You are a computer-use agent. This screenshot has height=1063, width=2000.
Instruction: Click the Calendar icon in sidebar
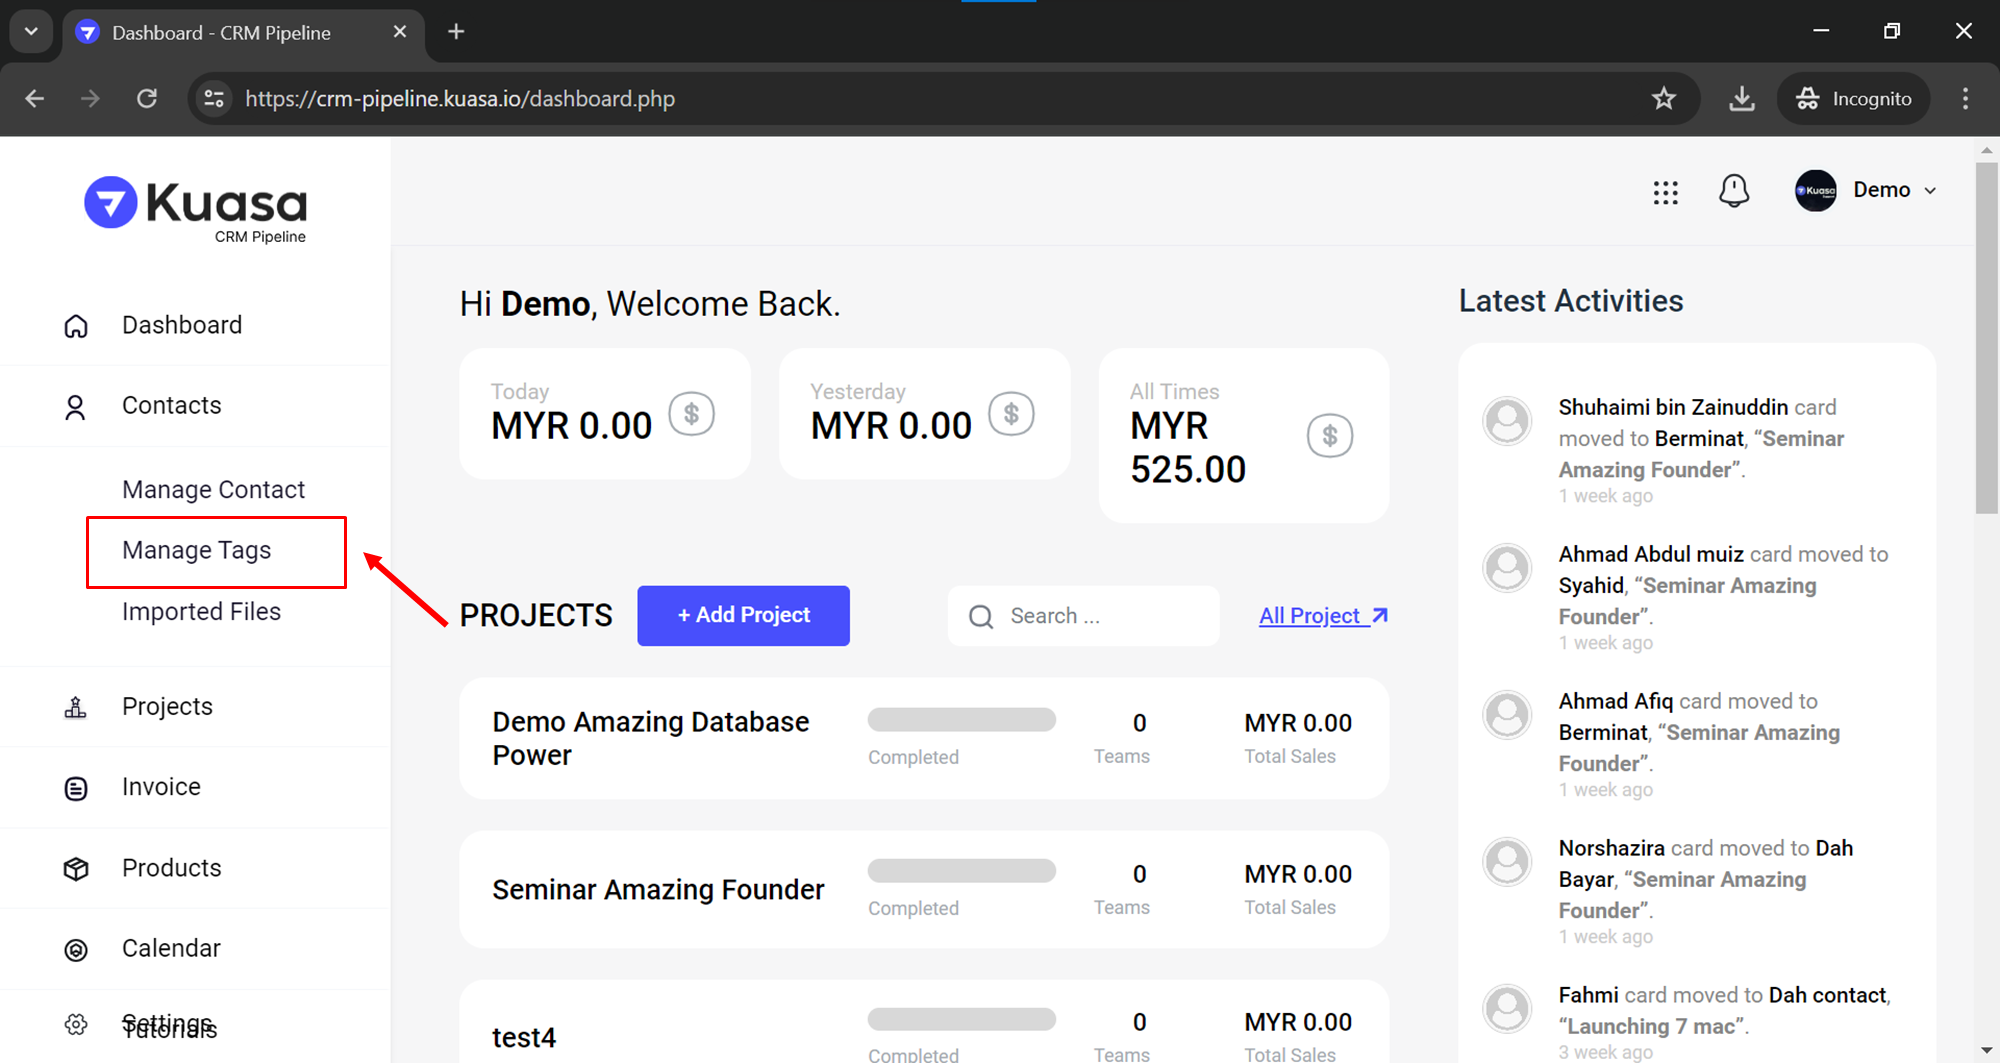point(76,949)
